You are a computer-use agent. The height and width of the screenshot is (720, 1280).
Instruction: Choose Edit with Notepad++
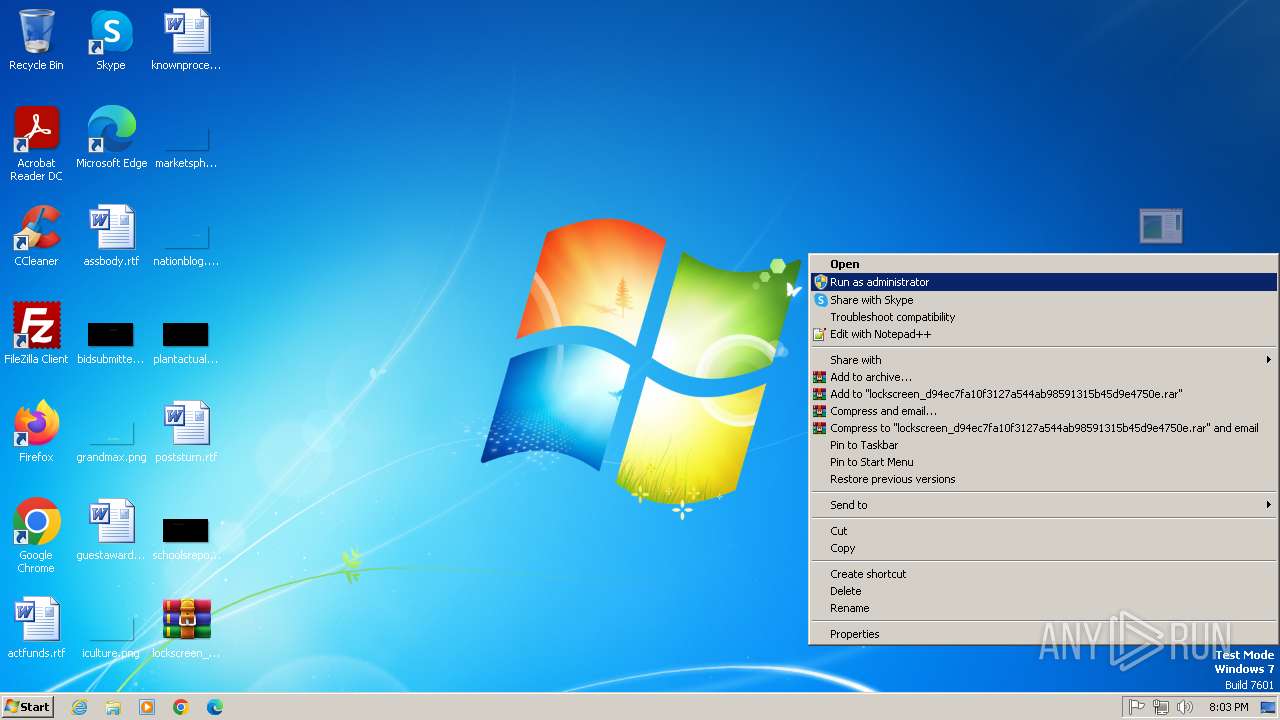point(1043,334)
